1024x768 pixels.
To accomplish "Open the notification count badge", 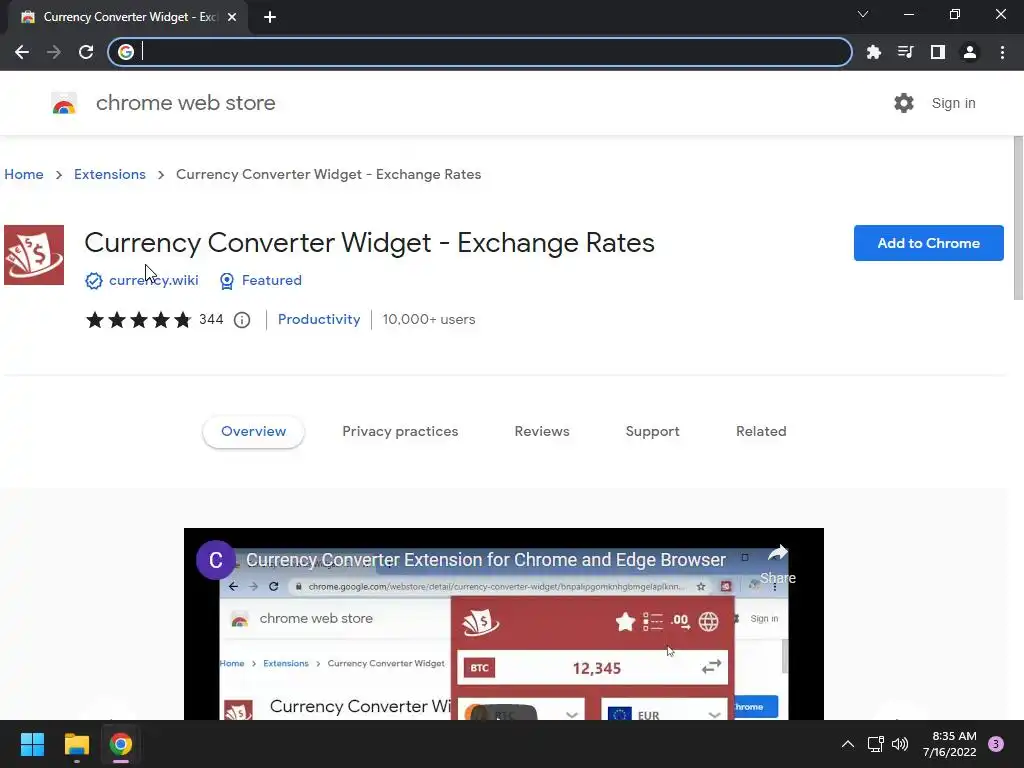I will 996,744.
